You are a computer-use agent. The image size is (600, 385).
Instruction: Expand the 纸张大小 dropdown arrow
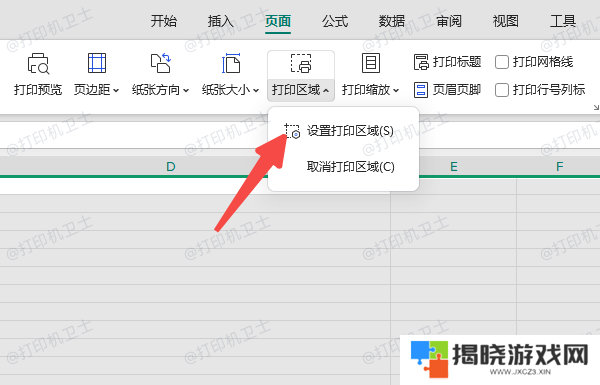pos(256,91)
